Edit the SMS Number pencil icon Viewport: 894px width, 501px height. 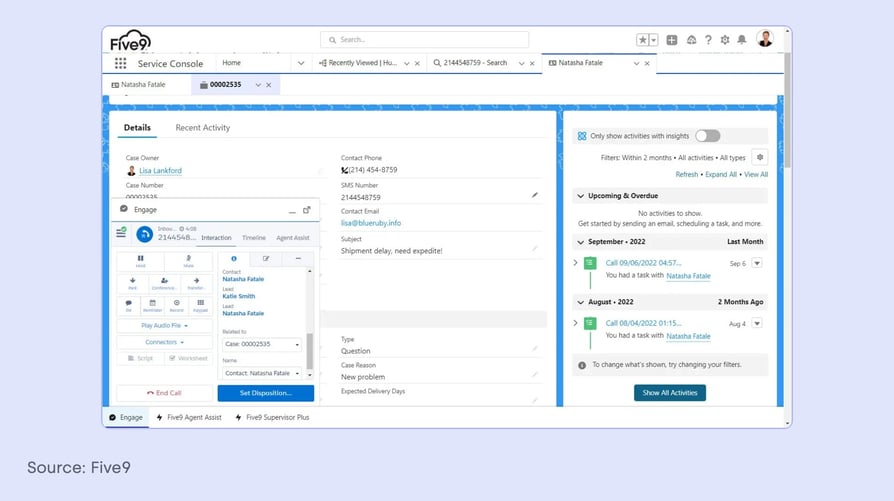click(x=535, y=195)
